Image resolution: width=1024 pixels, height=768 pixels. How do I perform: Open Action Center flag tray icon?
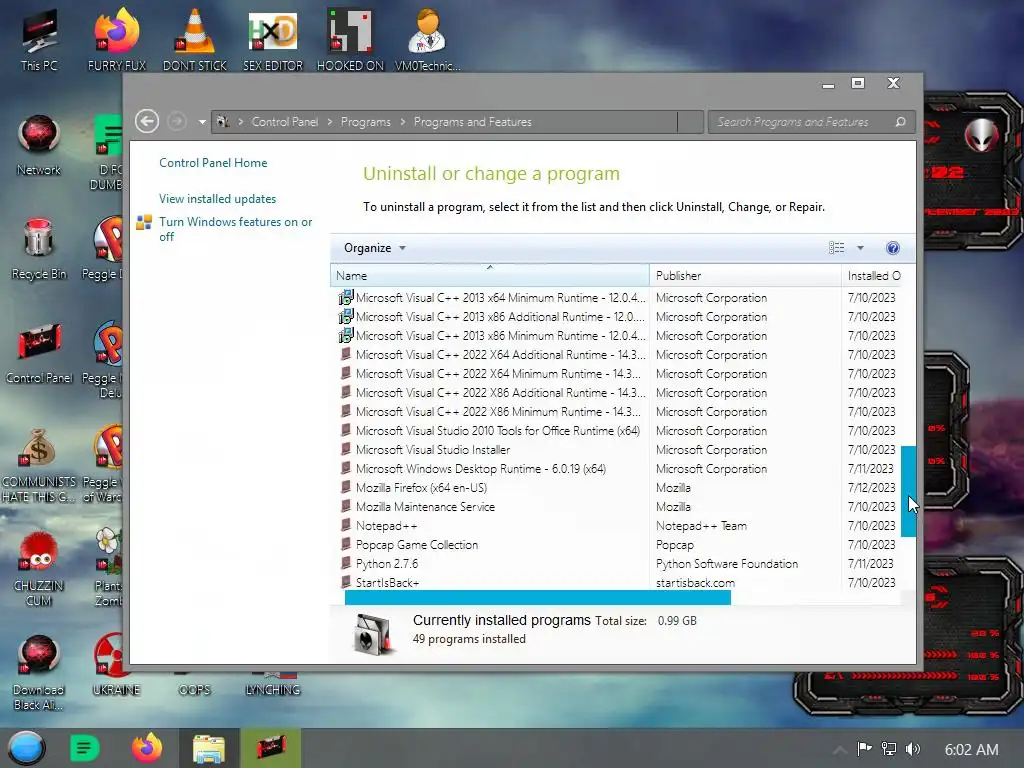(864, 749)
